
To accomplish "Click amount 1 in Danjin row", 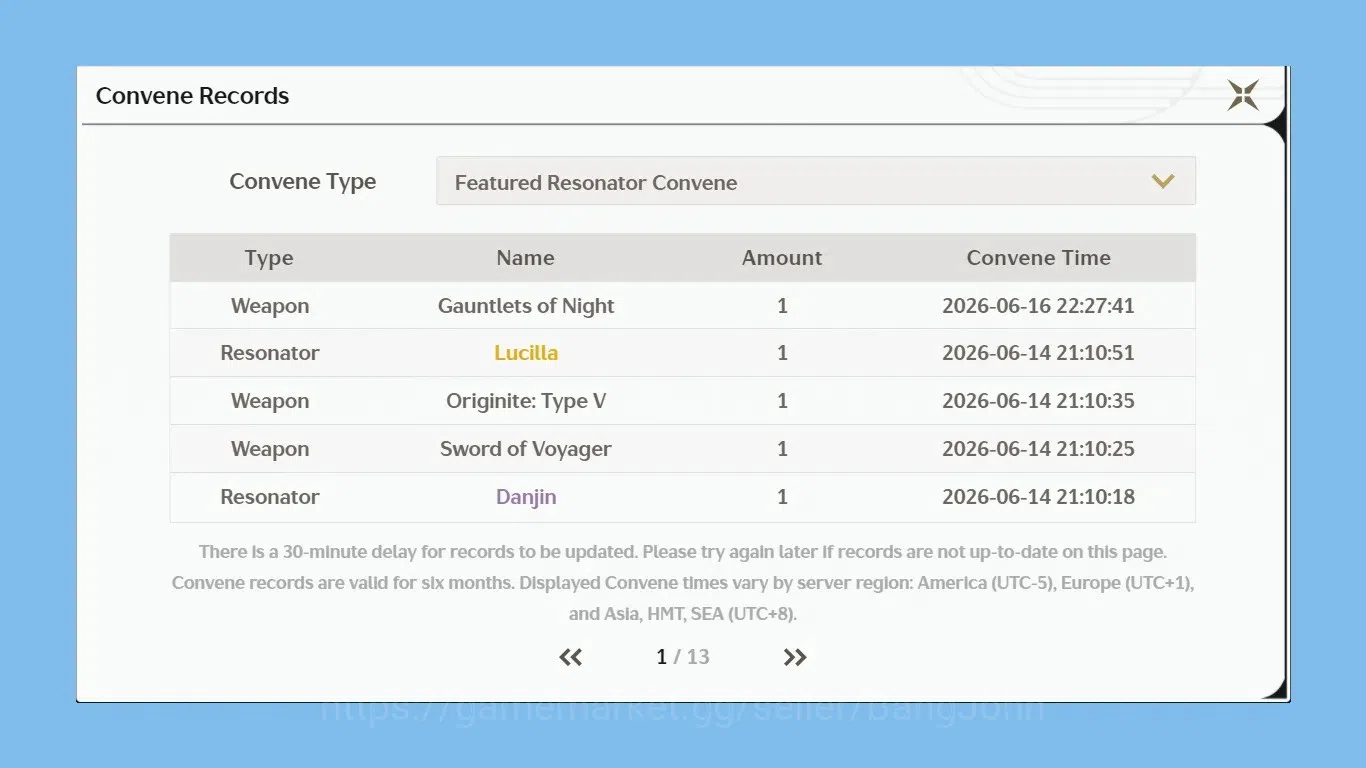I will click(782, 497).
